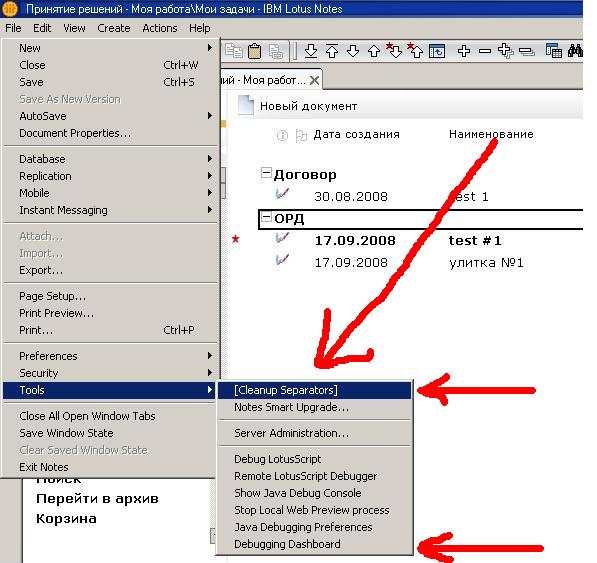Click the Paste Special toolbar icon
The height and width of the screenshot is (563, 597).
point(276,51)
